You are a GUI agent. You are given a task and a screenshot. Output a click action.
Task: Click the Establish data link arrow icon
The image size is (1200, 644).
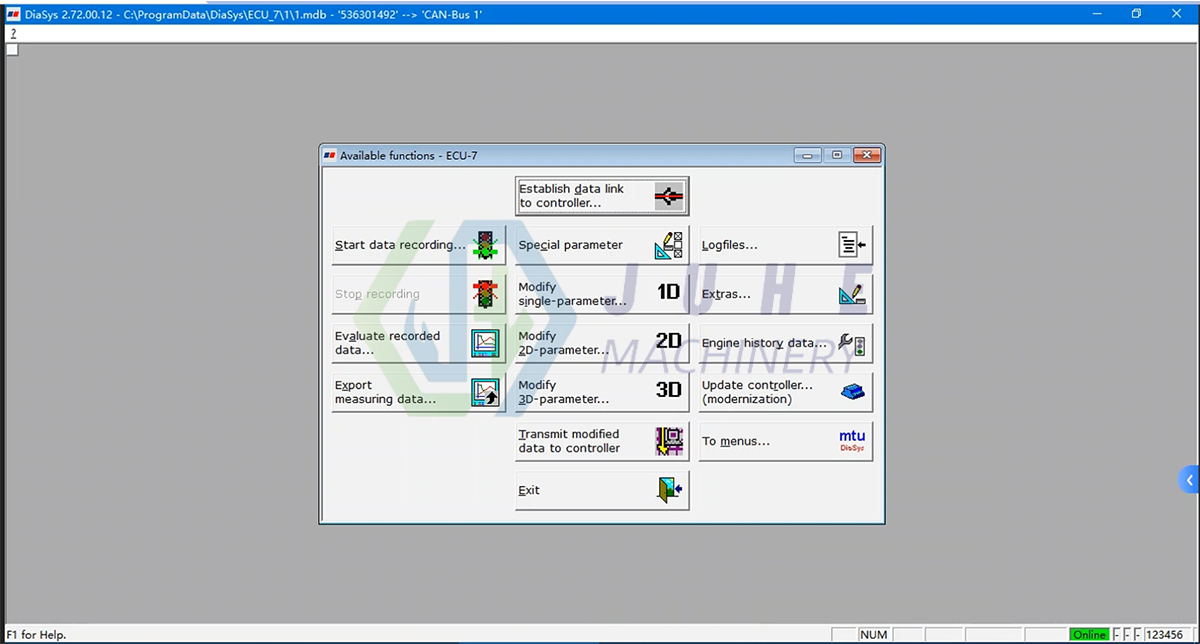click(670, 196)
